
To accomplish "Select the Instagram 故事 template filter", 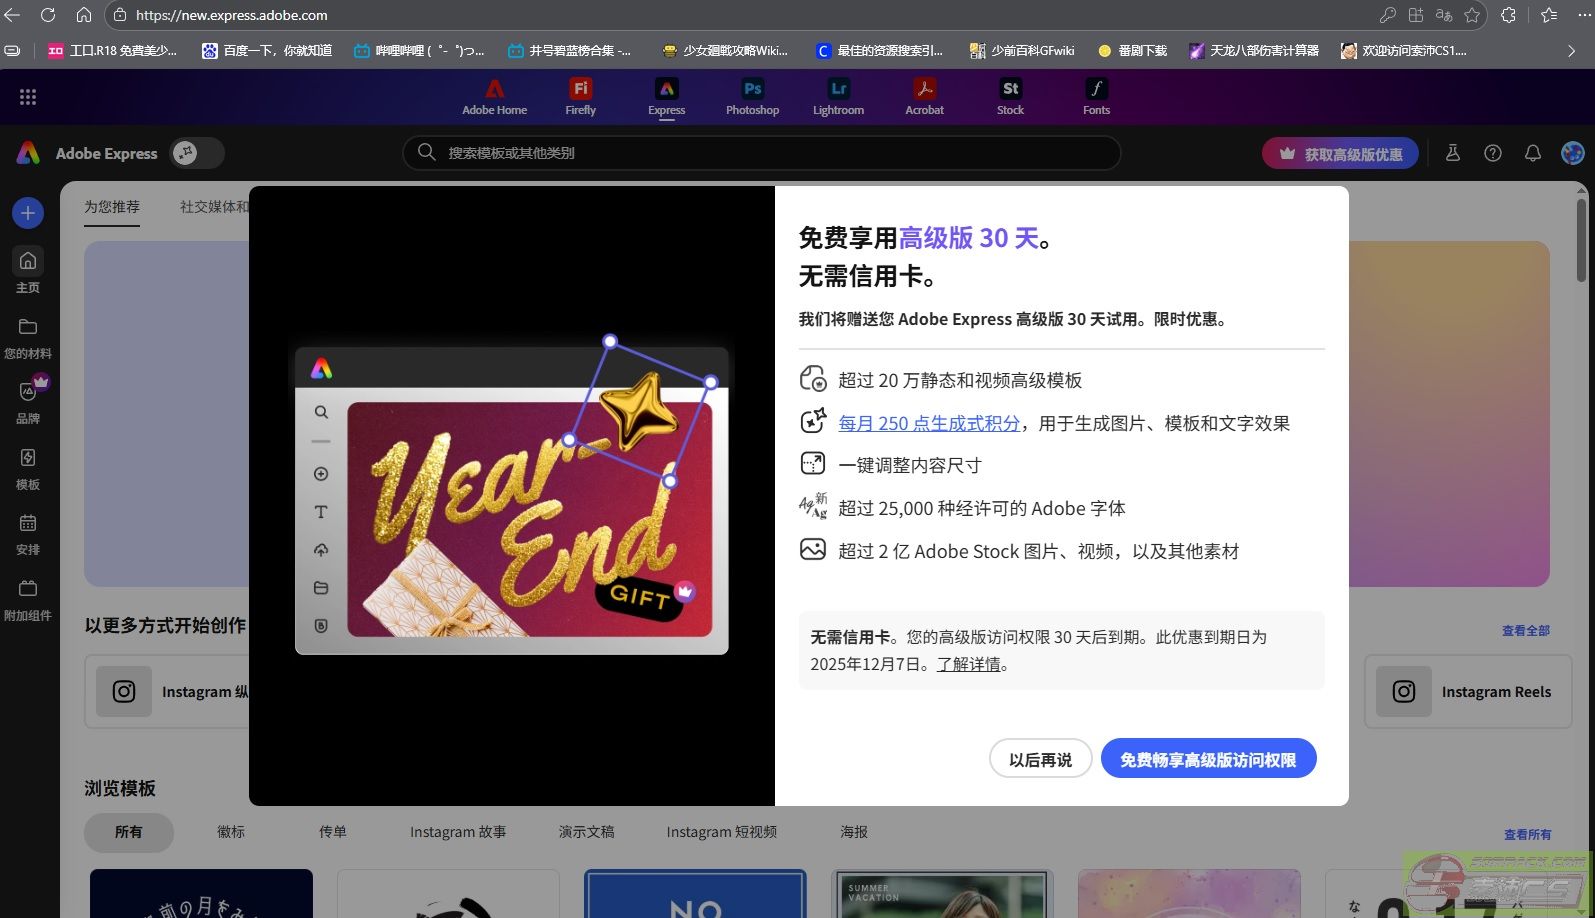I will (457, 832).
